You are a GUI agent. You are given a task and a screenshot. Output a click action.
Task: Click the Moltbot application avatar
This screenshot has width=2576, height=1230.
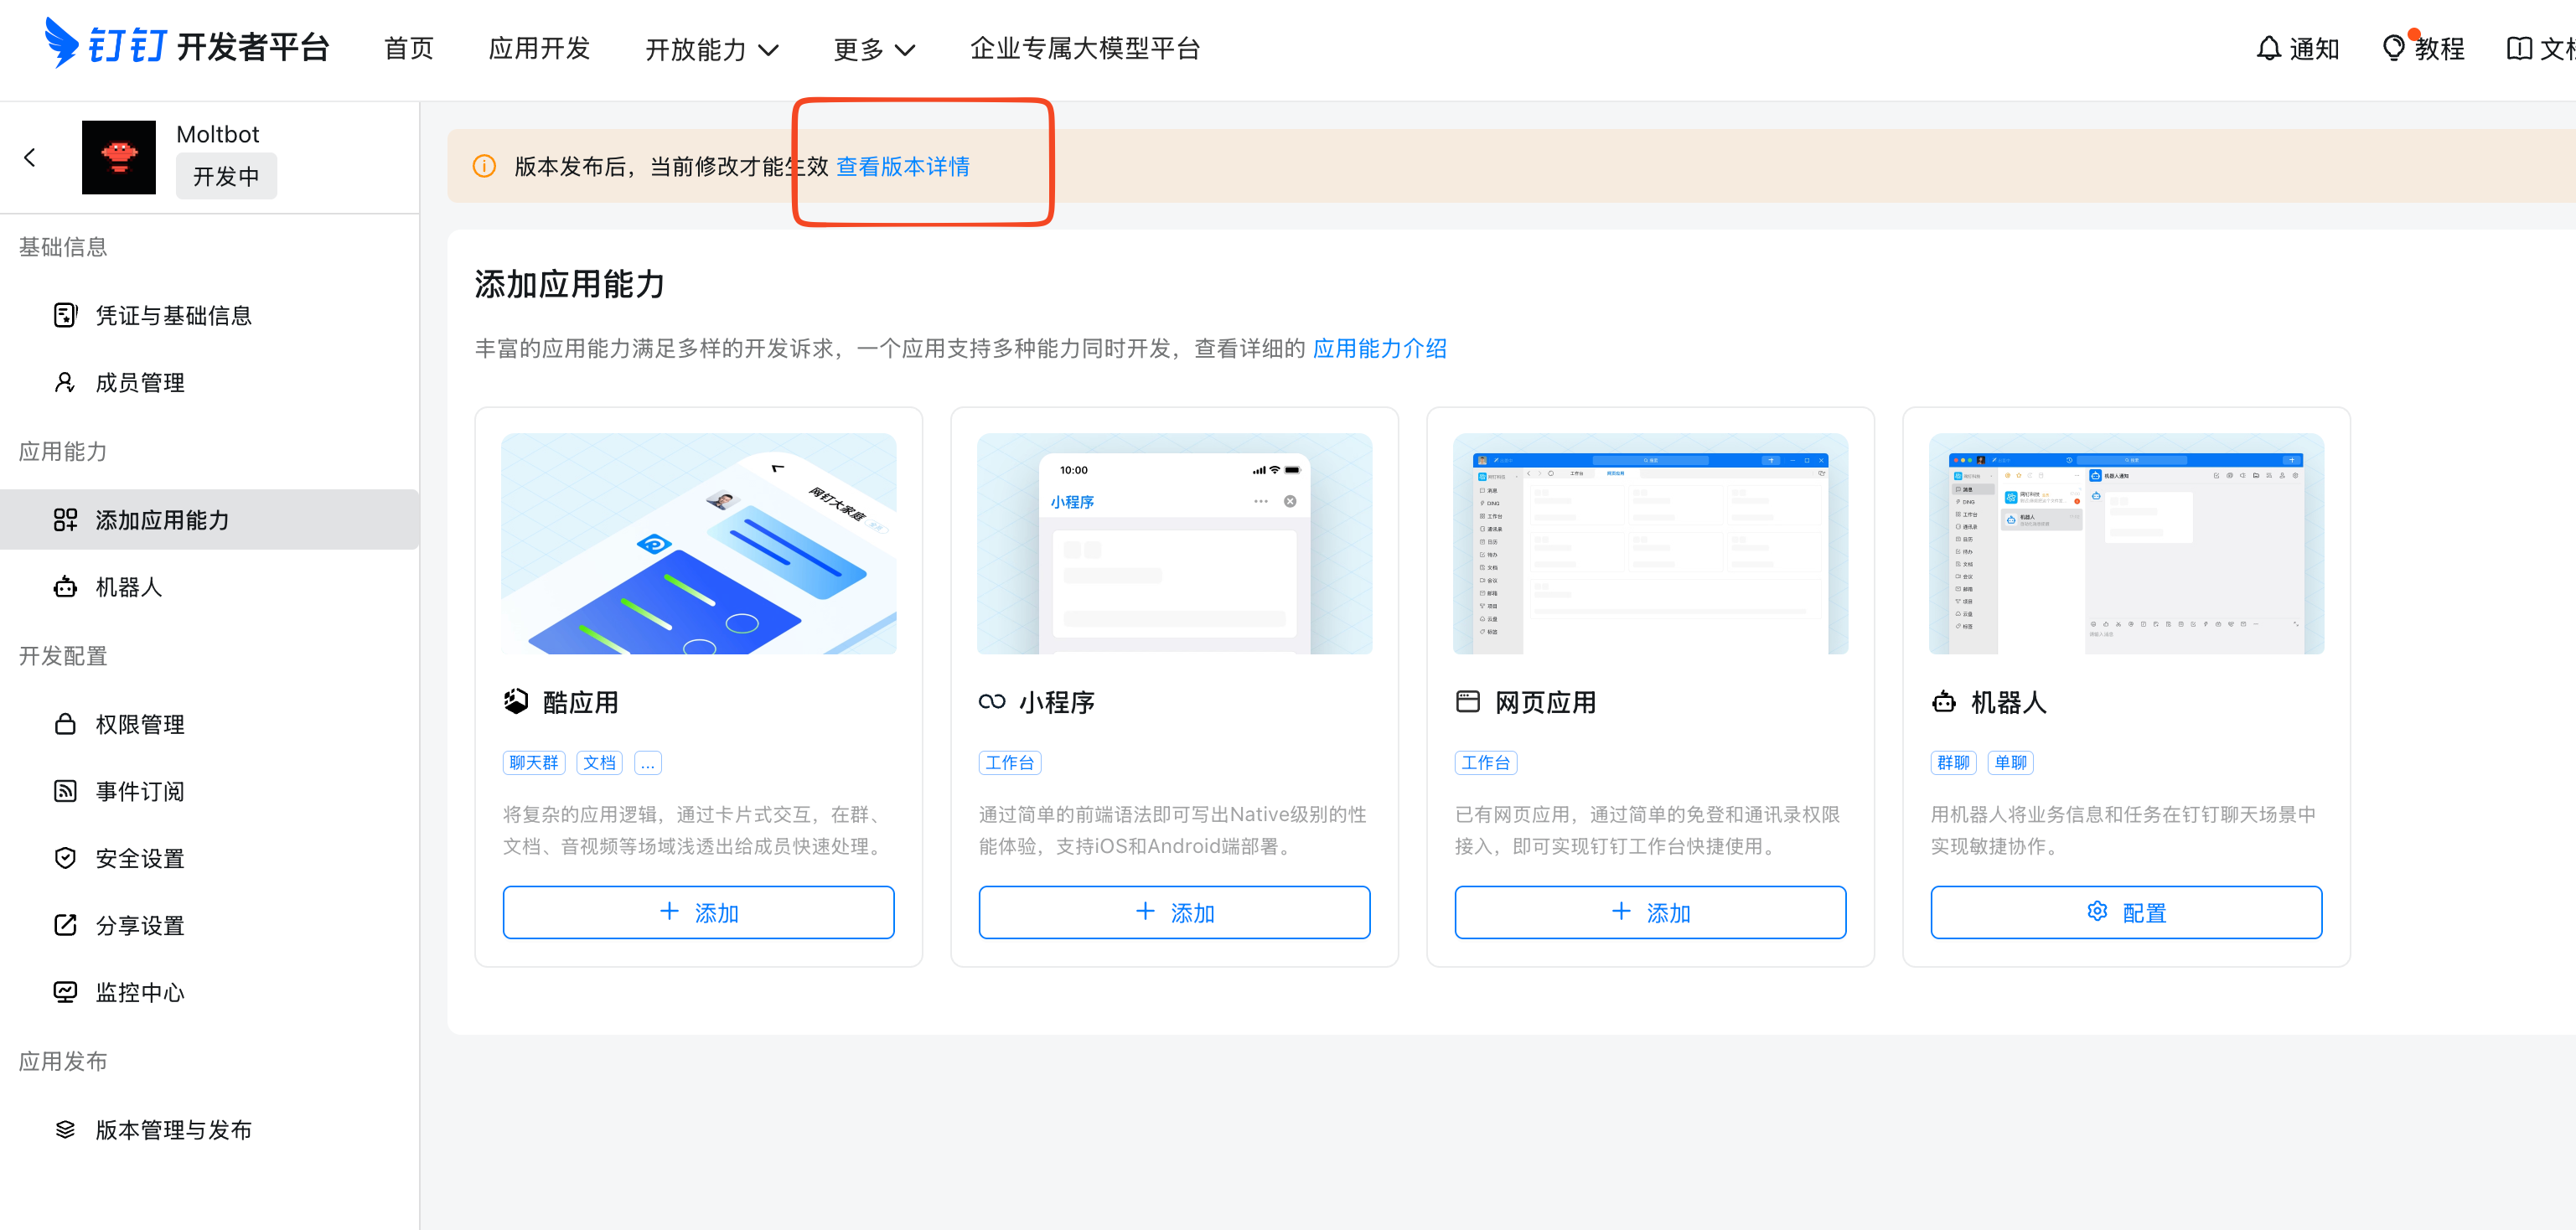pyautogui.click(x=119, y=156)
